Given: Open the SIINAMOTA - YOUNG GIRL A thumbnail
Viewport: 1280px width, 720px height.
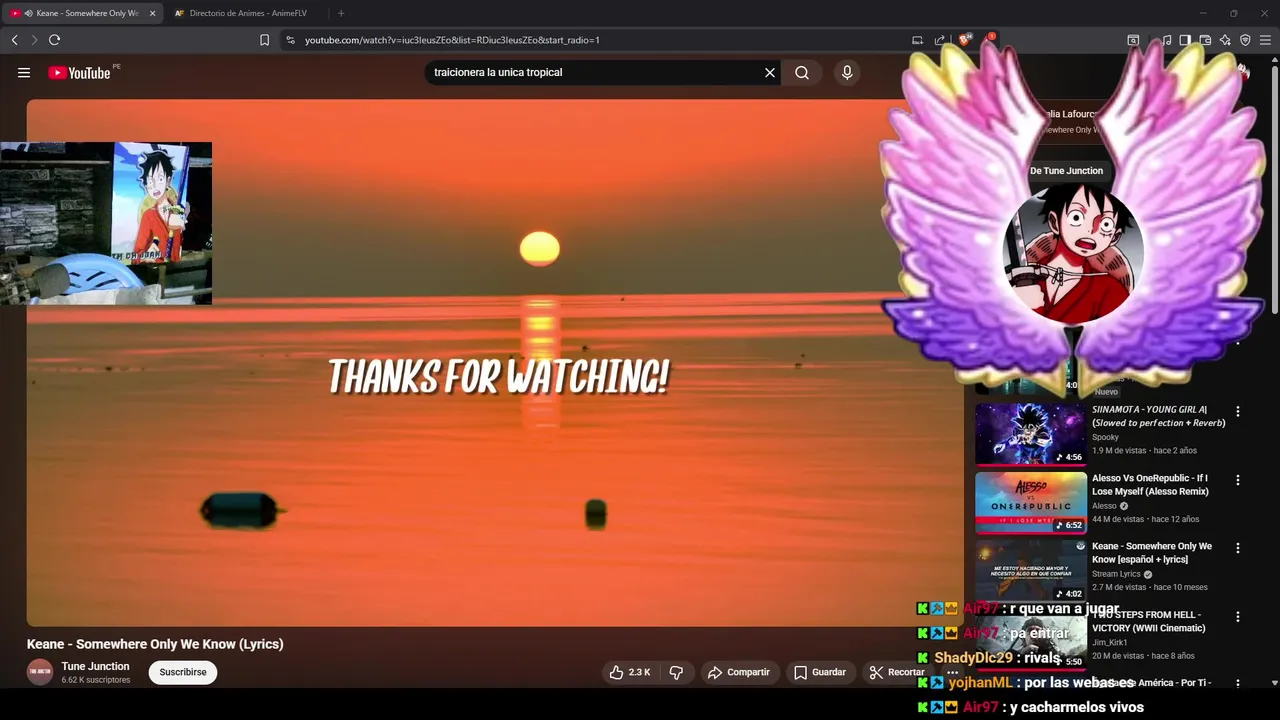Looking at the screenshot, I should point(1031,434).
